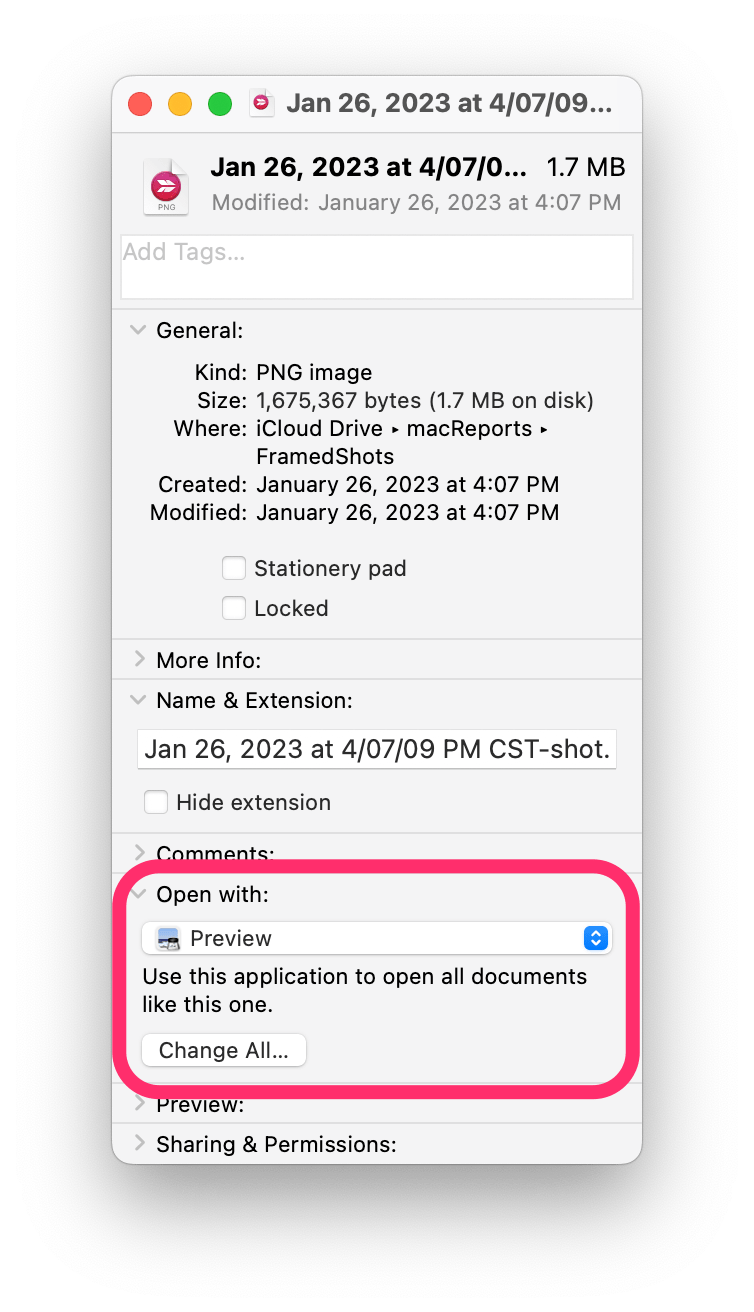Image resolution: width=754 pixels, height=1312 pixels.
Task: Click the Add Tags field
Action: pos(377,267)
